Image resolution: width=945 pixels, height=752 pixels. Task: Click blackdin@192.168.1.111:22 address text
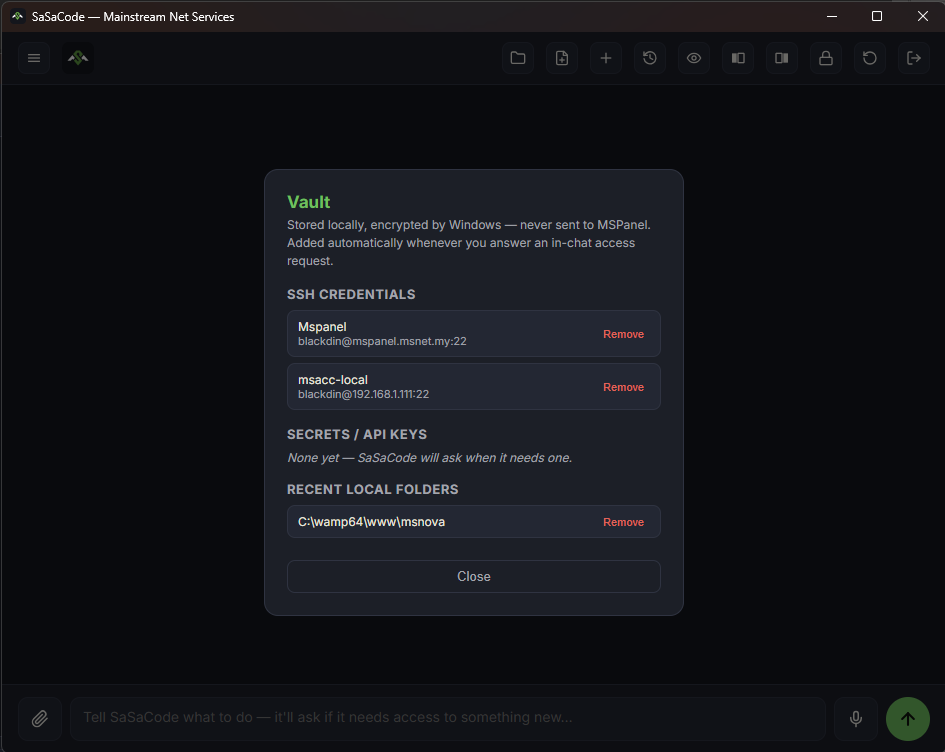(x=363, y=394)
